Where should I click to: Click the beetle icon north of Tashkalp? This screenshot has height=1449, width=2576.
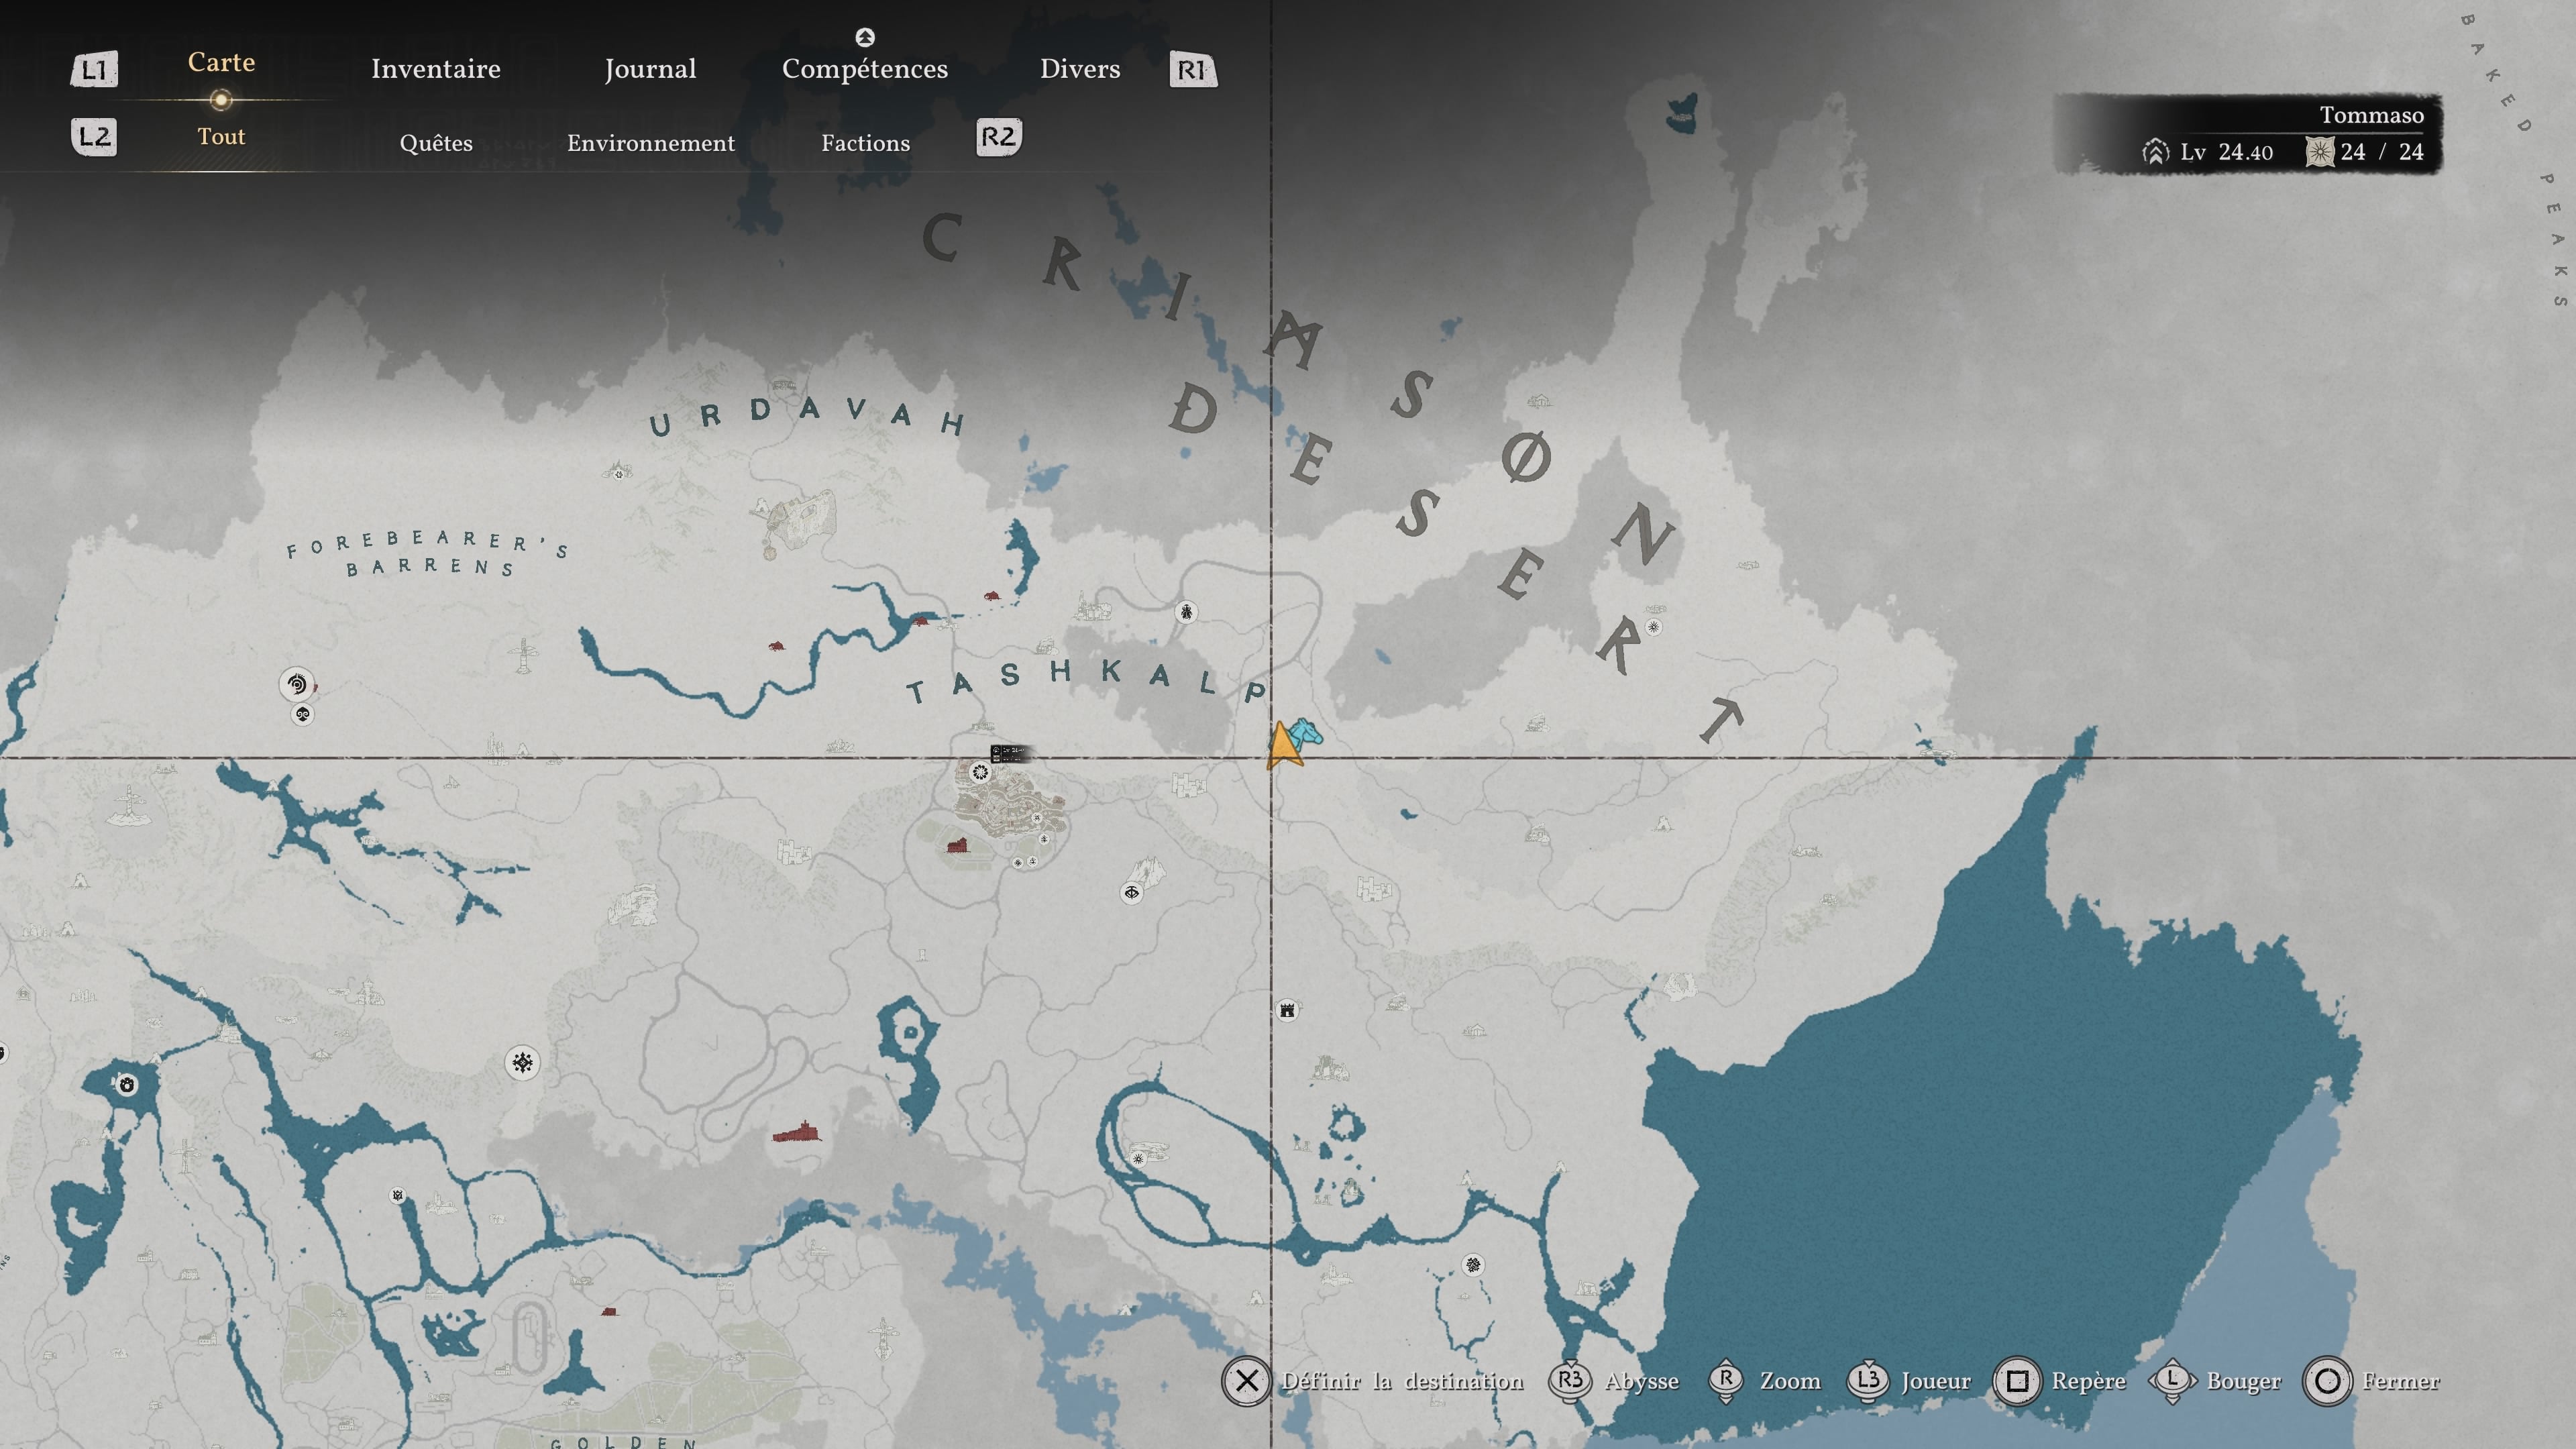(x=1186, y=612)
